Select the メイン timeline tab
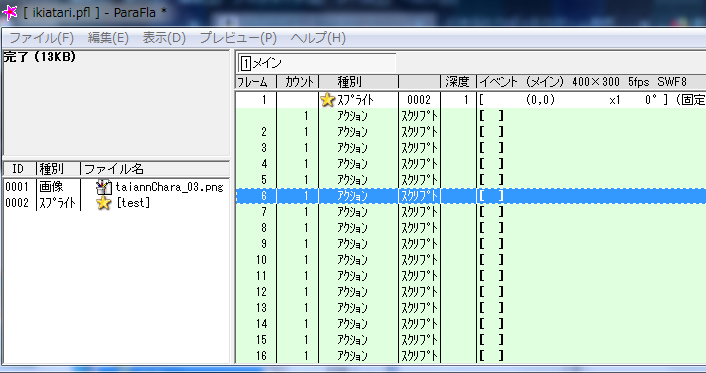The height and width of the screenshot is (373, 706). 317,63
